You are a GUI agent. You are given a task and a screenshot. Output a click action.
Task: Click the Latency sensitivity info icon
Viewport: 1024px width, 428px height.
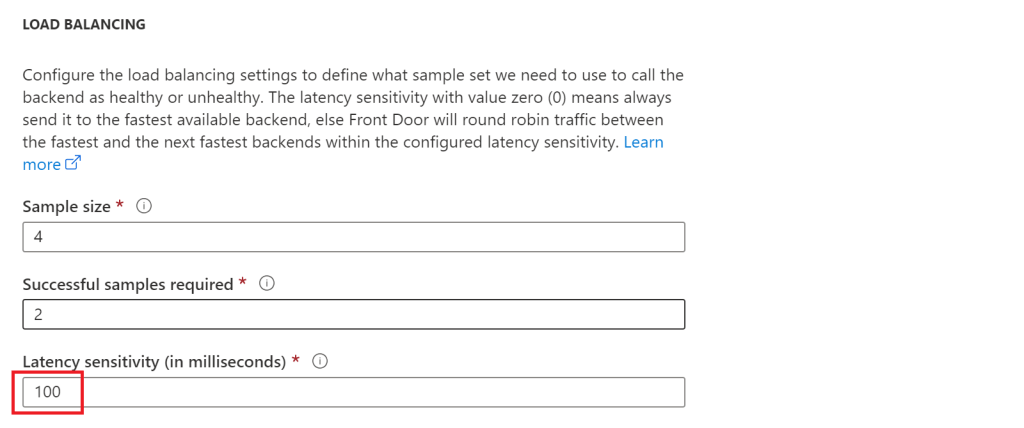click(x=320, y=361)
